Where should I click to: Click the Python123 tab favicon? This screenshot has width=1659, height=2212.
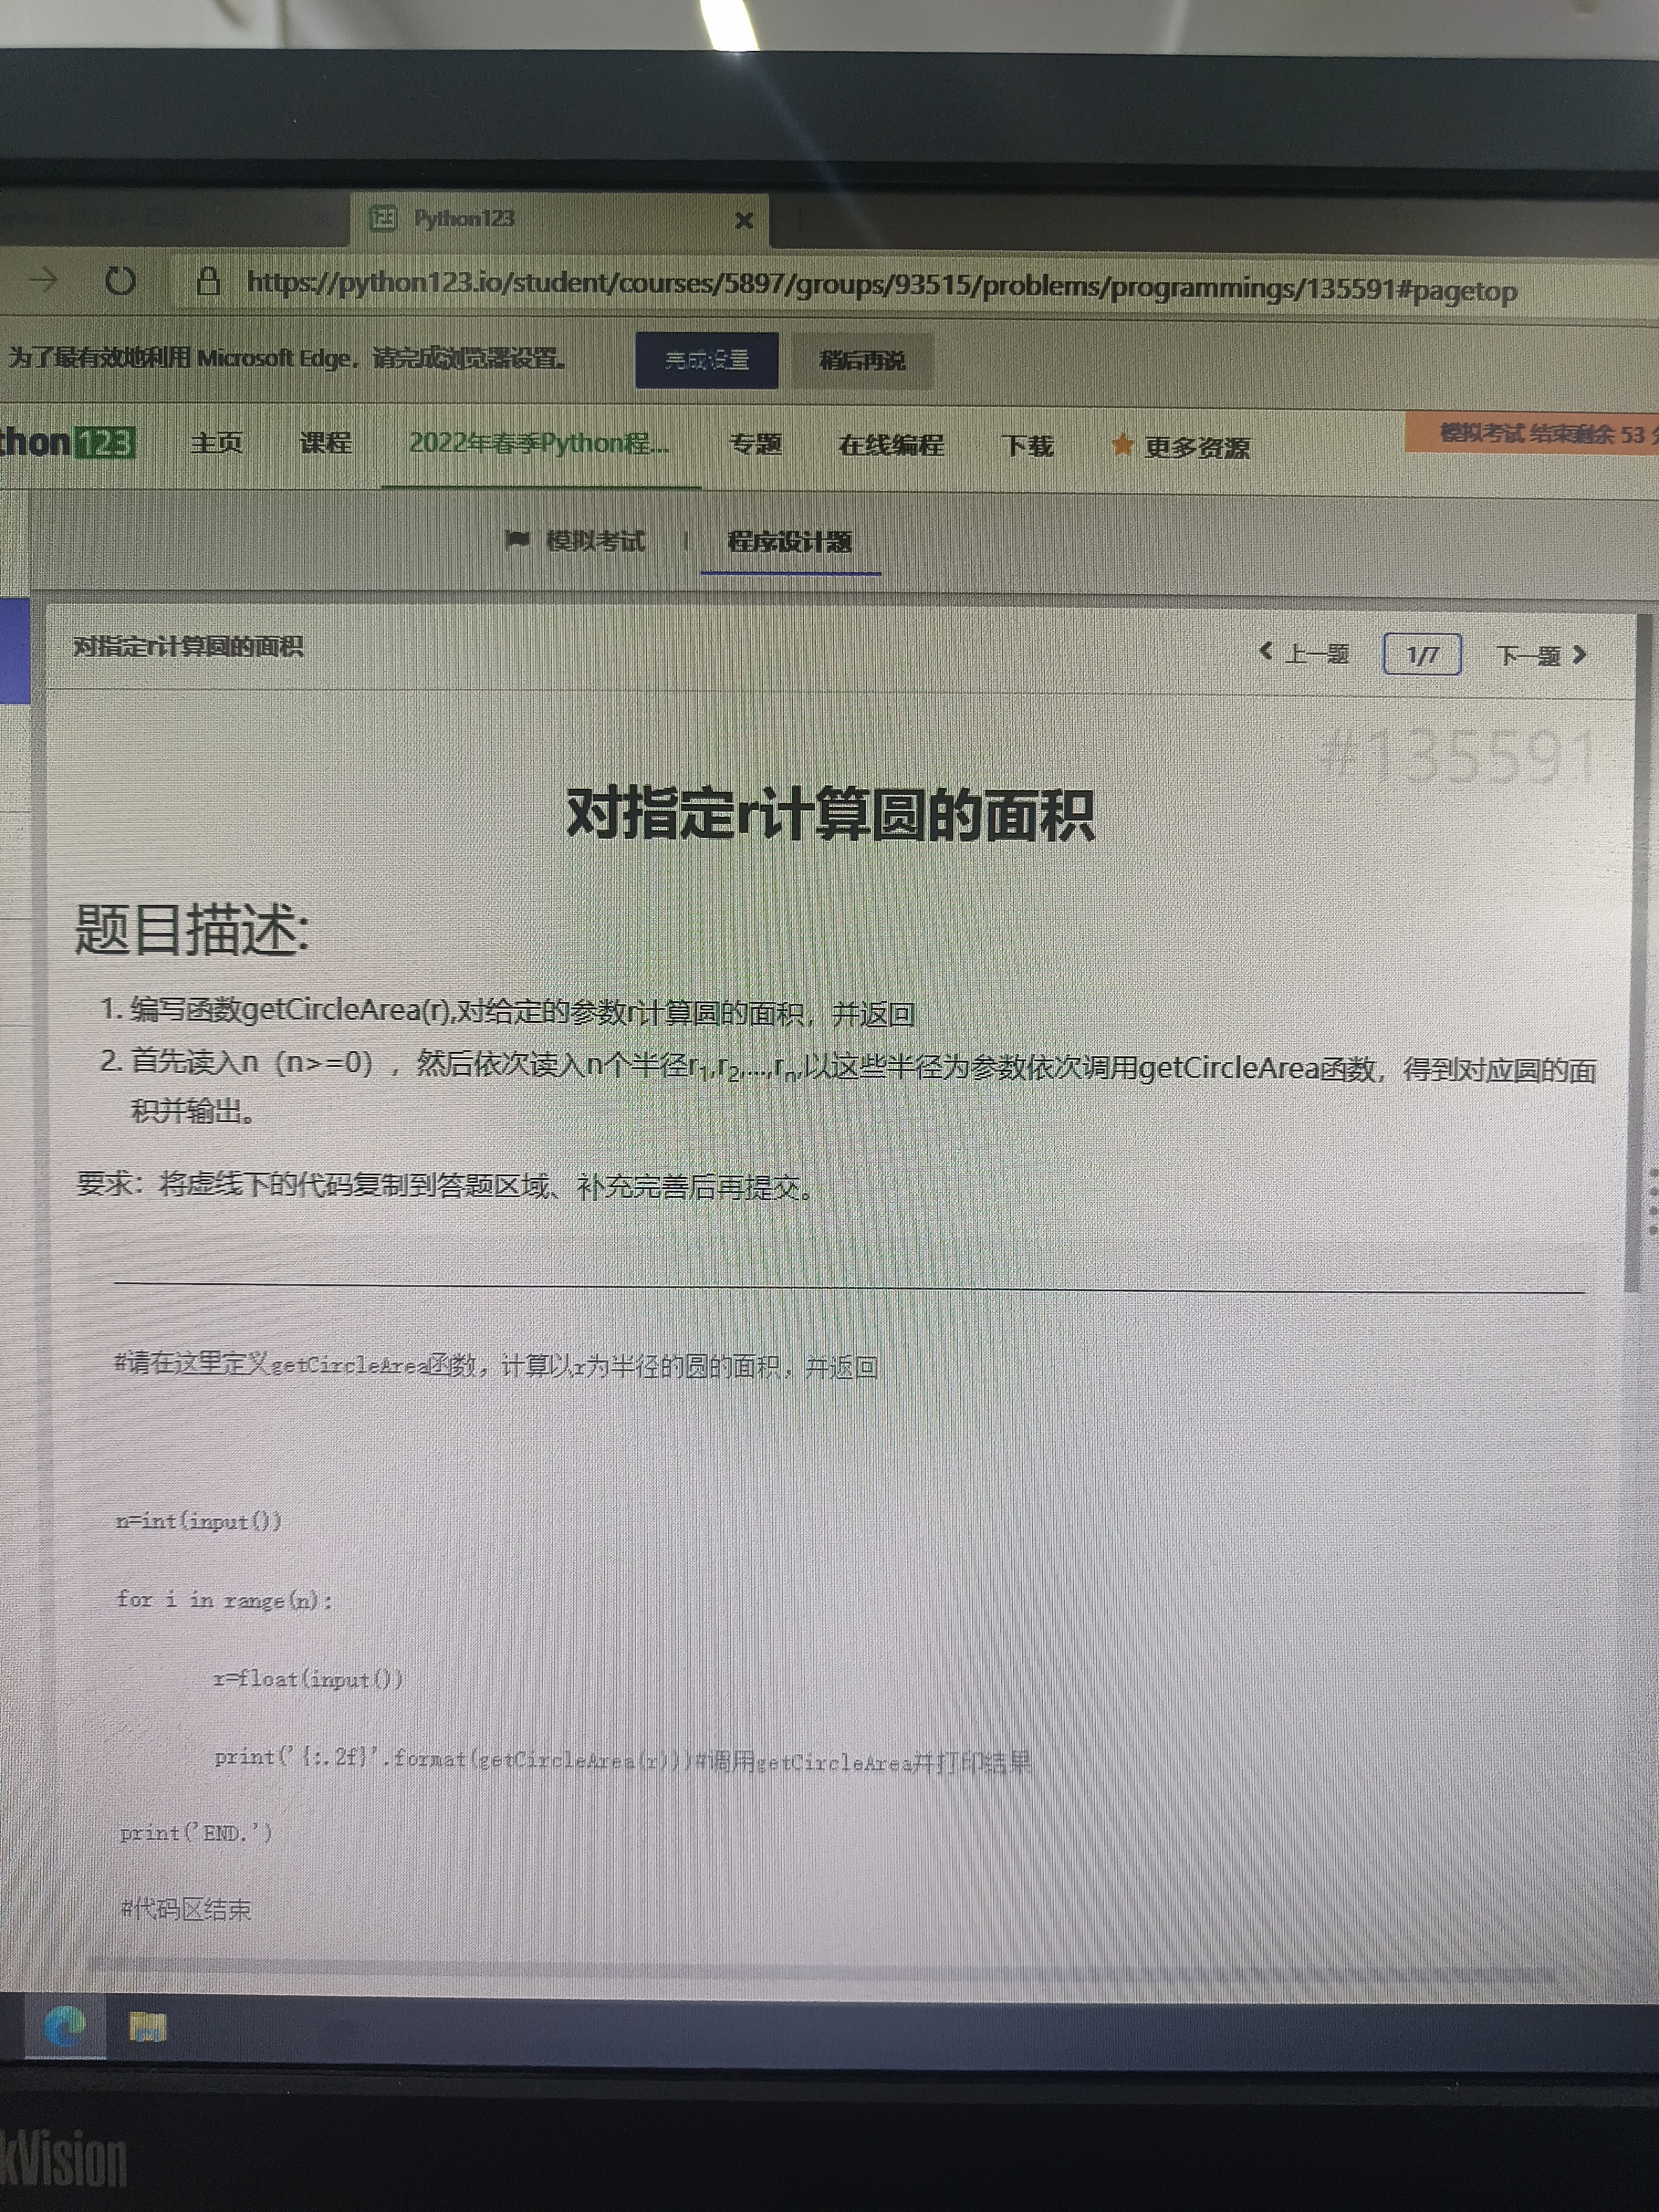pos(383,218)
